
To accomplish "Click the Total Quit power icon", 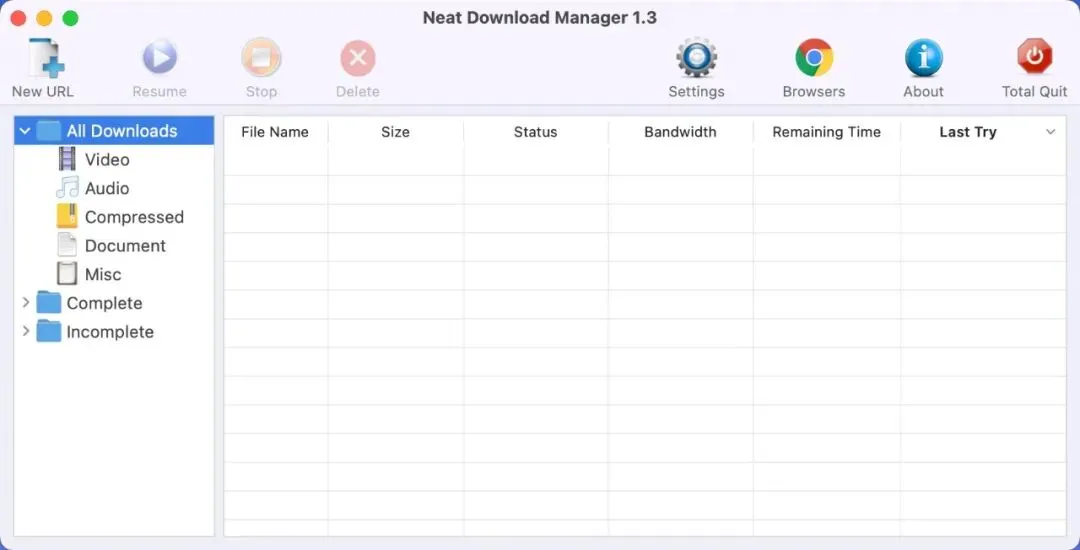I will point(1035,56).
